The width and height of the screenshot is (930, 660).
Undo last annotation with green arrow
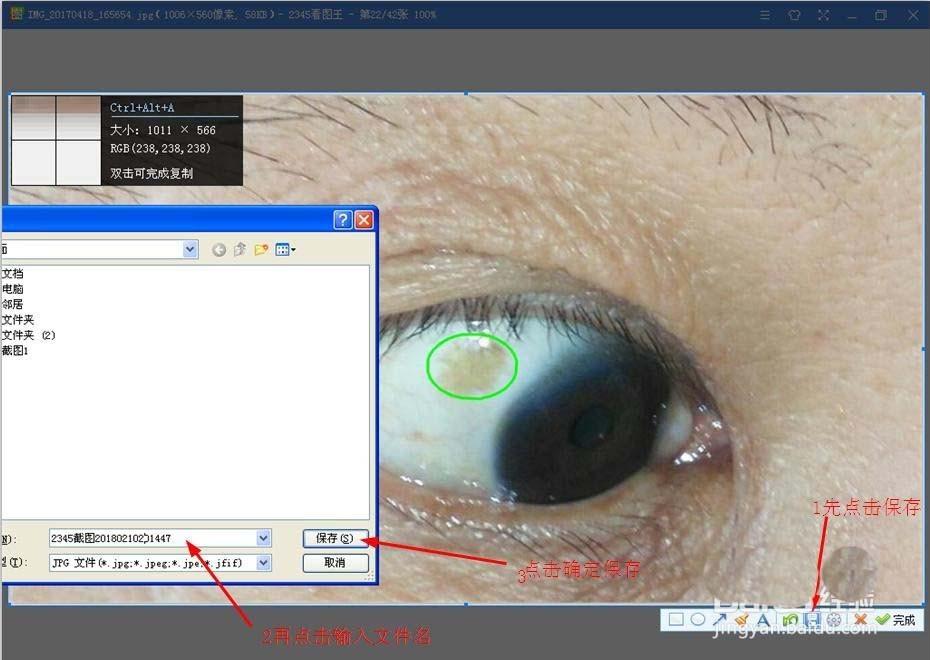[790, 620]
